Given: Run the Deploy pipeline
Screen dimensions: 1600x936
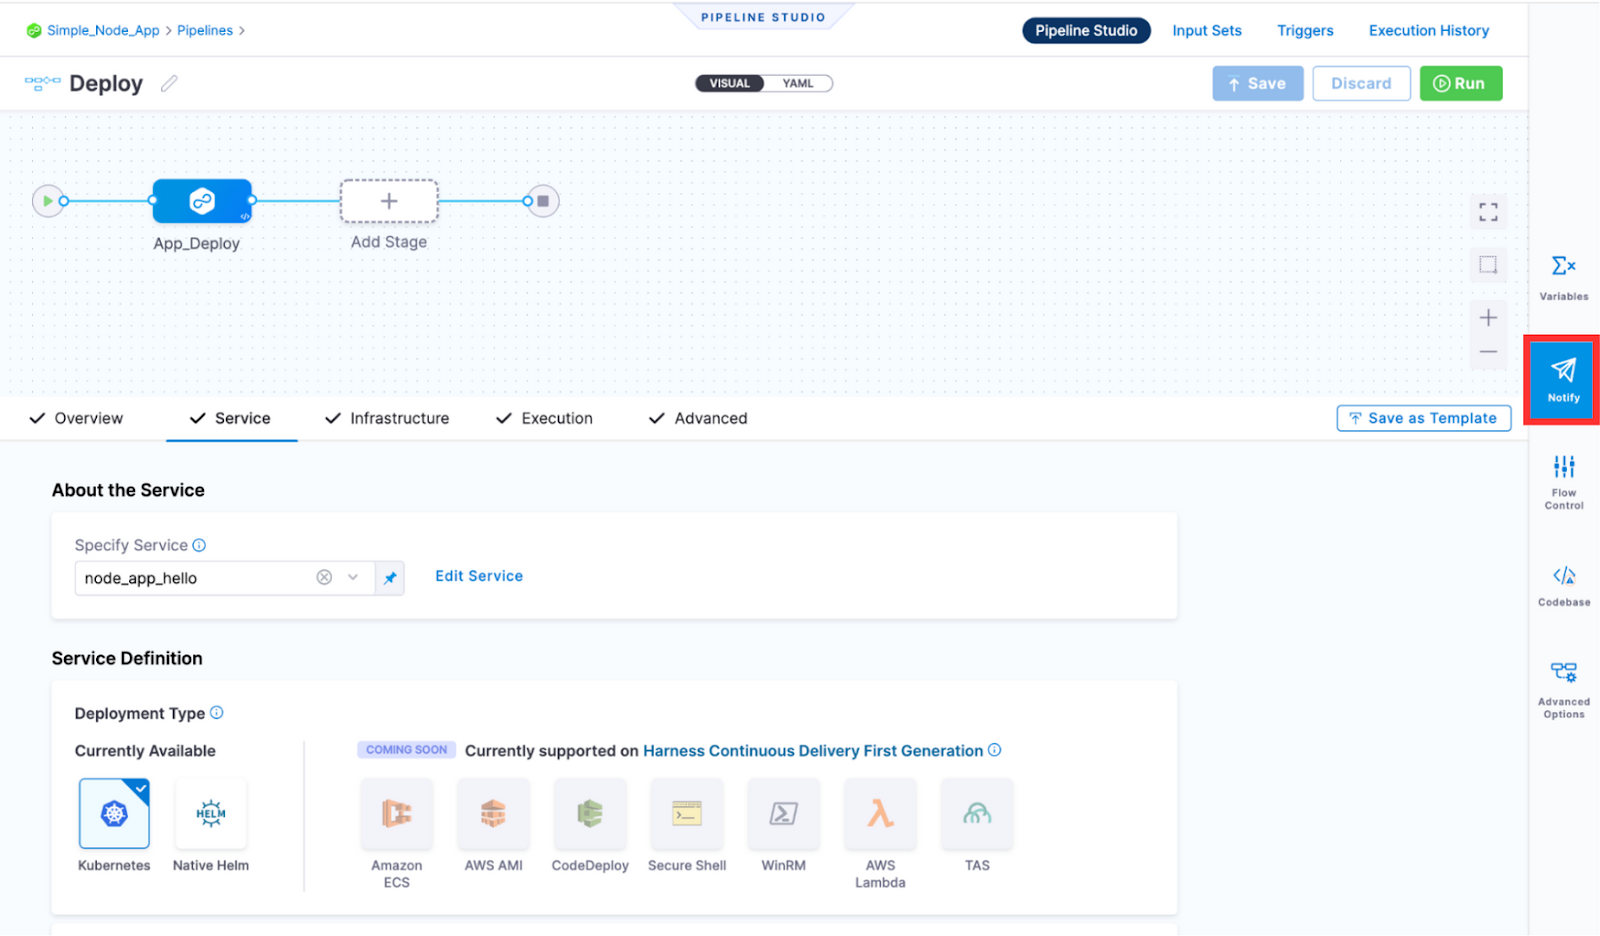Looking at the screenshot, I should tap(1461, 83).
